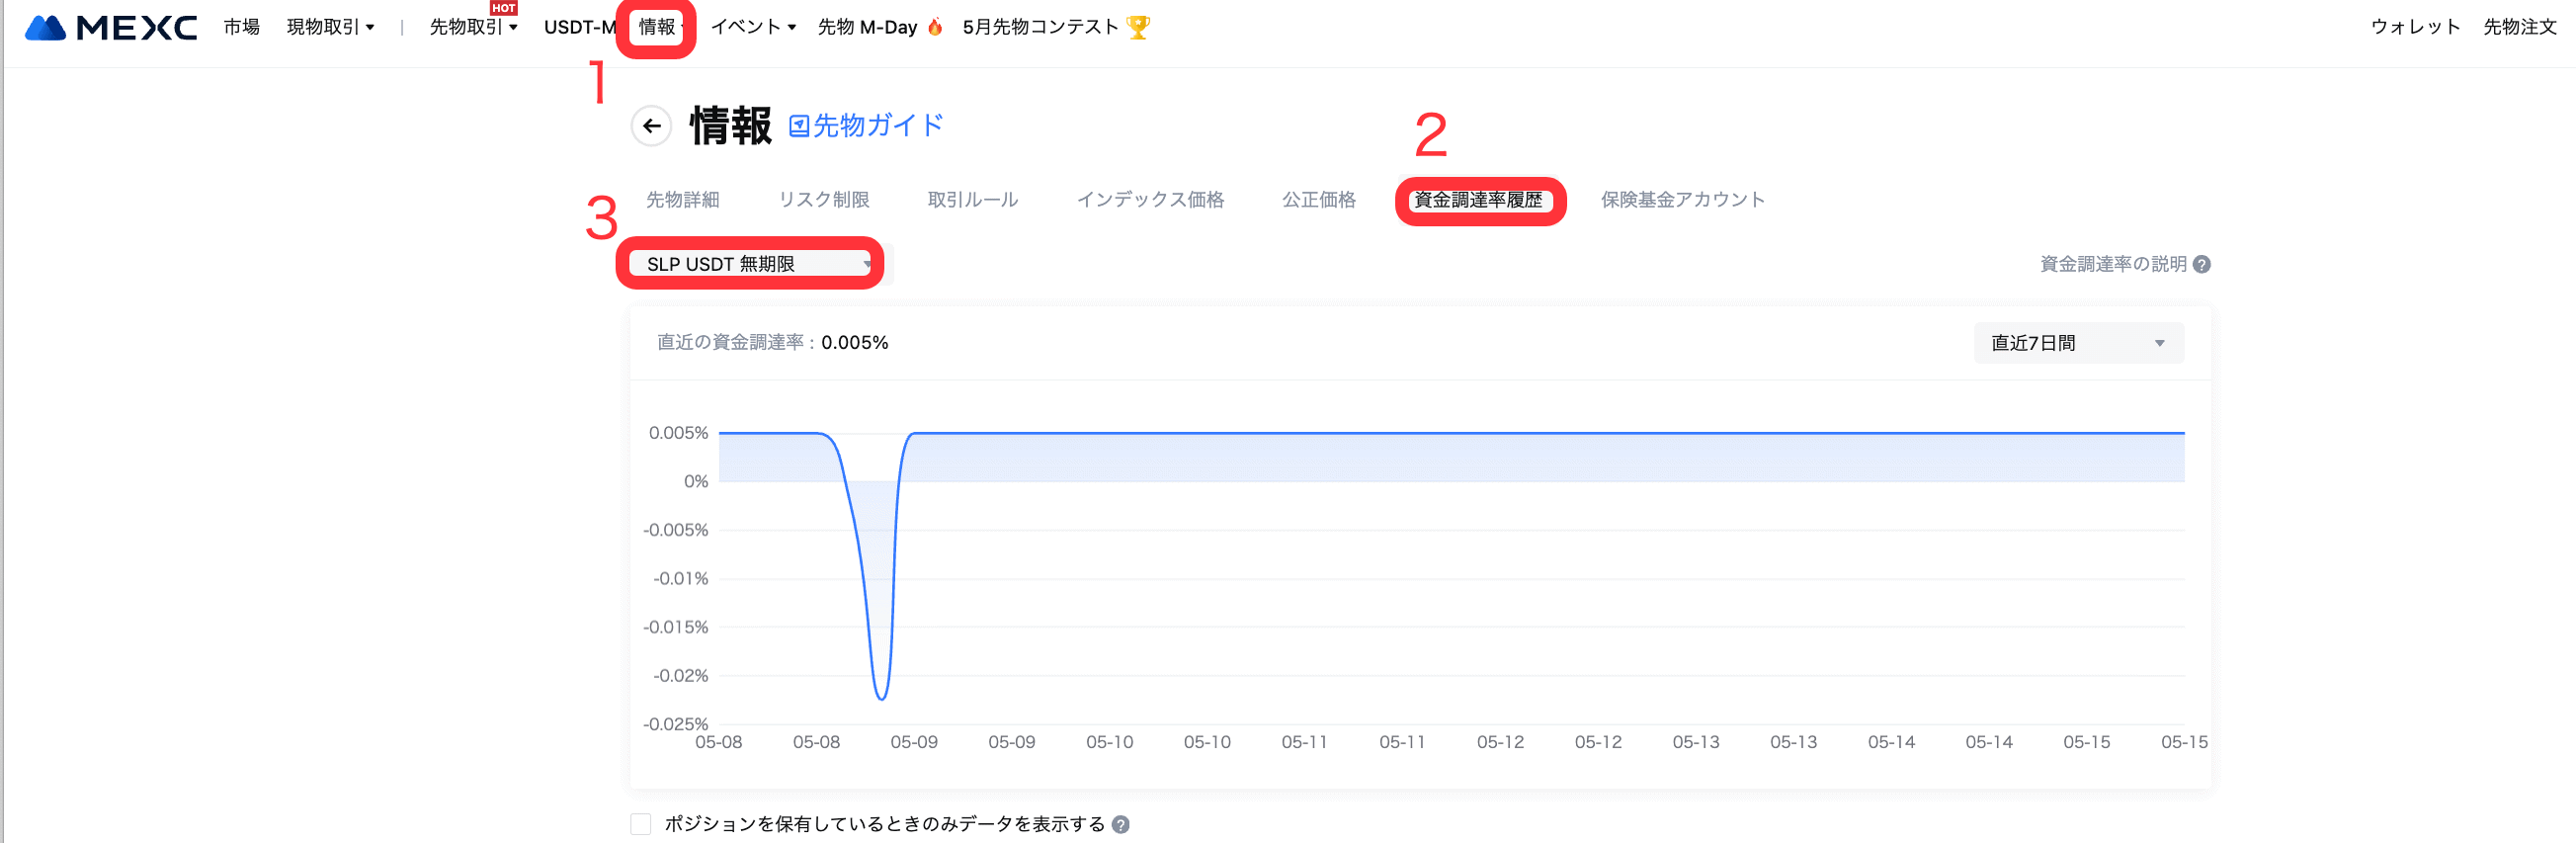Open the 現物取引 dropdown menu
This screenshot has width=2576, height=843.
click(x=330, y=27)
